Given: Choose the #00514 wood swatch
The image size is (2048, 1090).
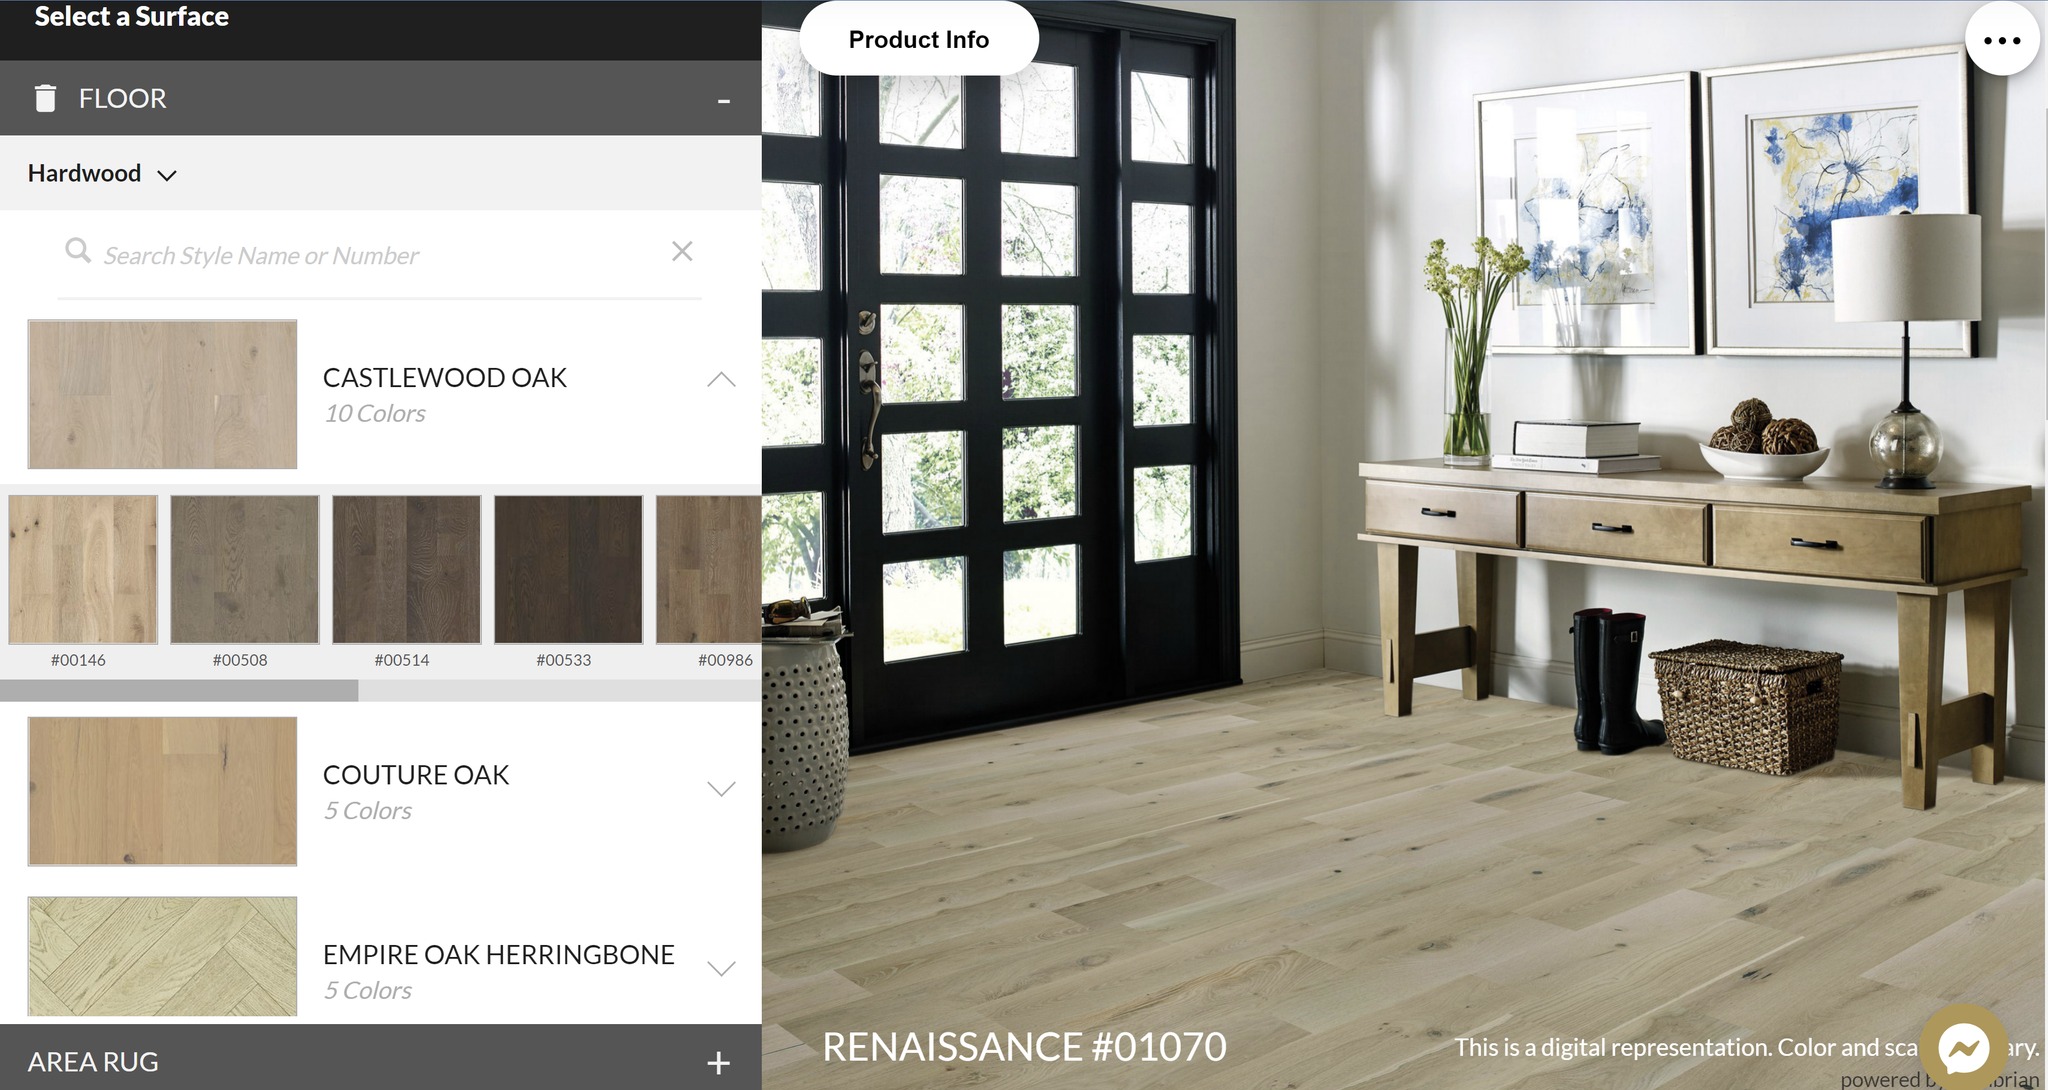Looking at the screenshot, I should [x=407, y=569].
